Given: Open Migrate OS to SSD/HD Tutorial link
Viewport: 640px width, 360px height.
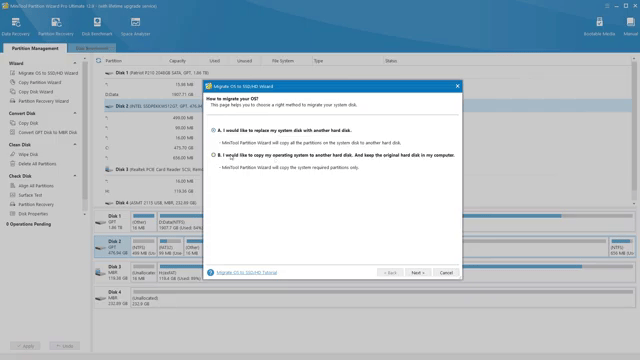Looking at the screenshot, I should point(247,273).
